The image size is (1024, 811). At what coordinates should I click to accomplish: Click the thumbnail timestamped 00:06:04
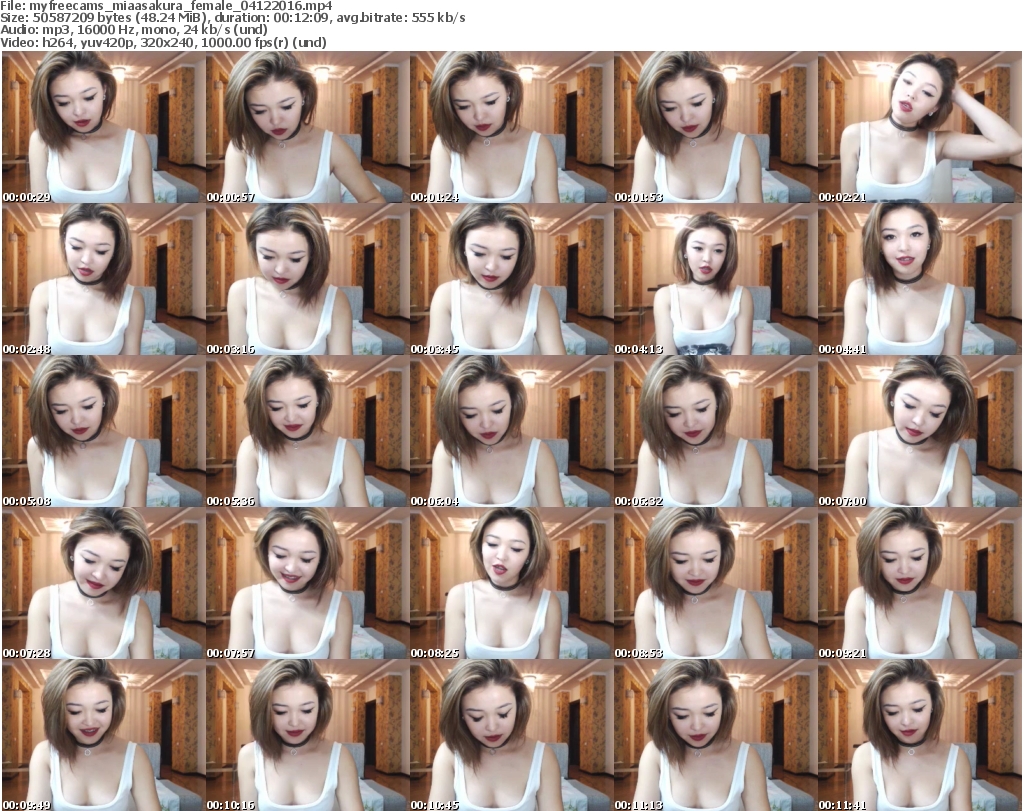(511, 432)
